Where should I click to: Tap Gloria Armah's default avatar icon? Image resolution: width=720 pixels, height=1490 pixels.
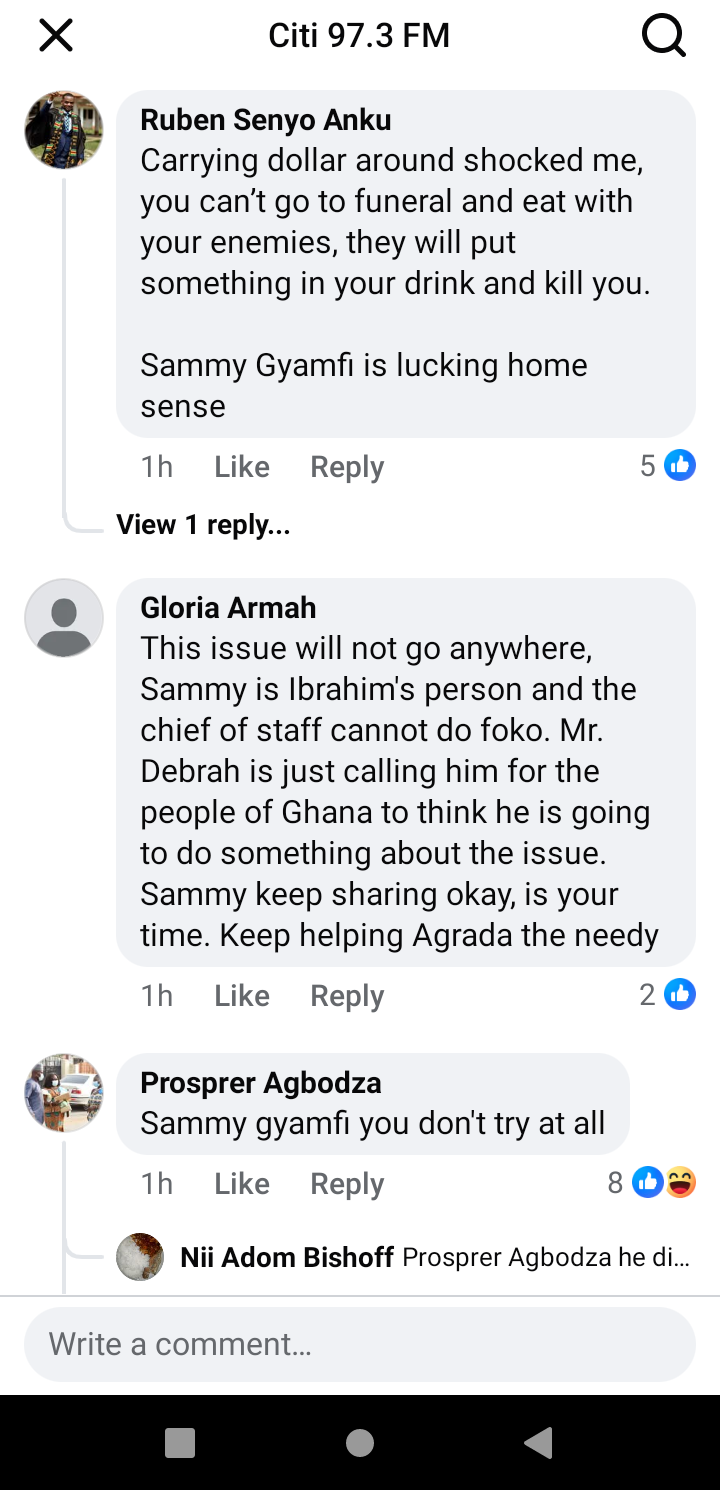point(64,617)
